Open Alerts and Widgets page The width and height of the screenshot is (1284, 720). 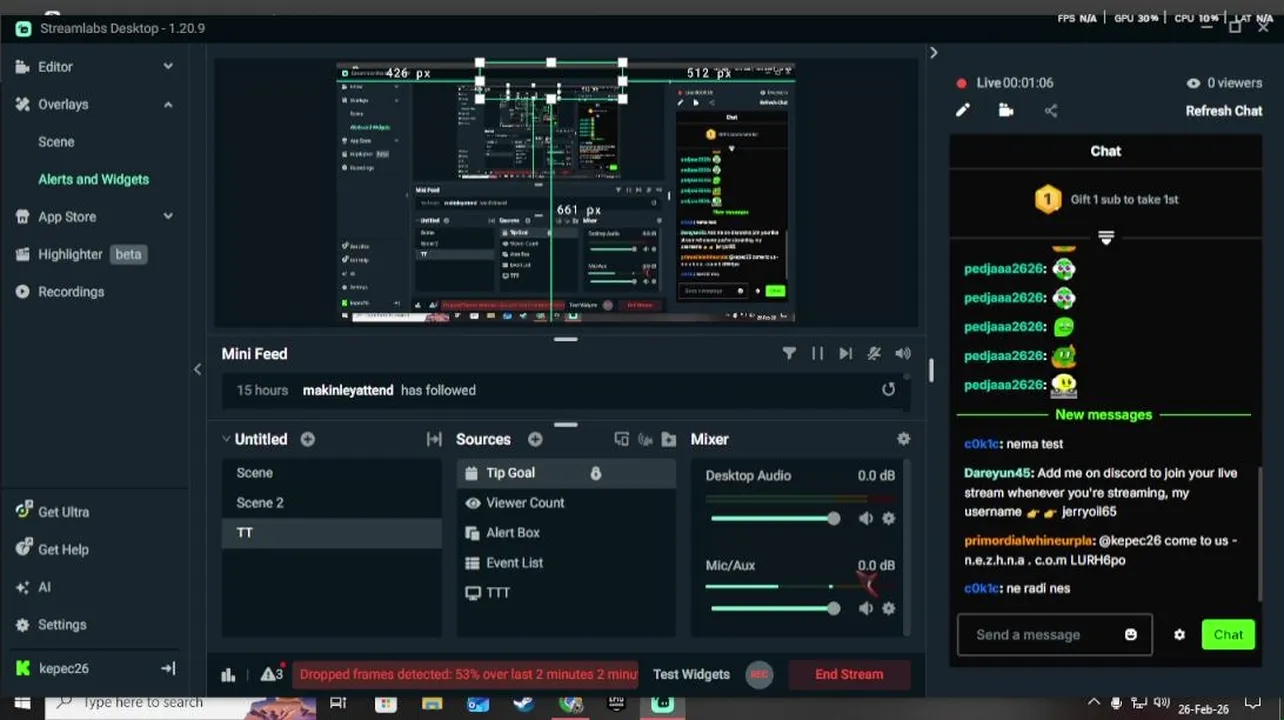(93, 179)
